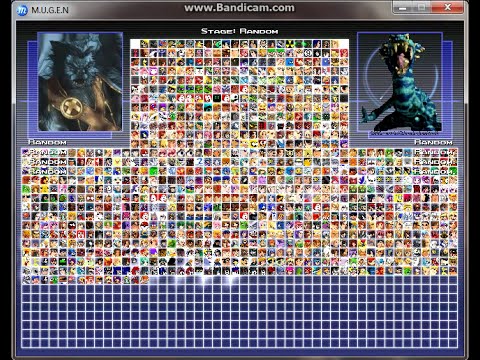Image resolution: width=480 pixels, height=360 pixels.
Task: Select the Beast character portrait on left
Action: click(80, 82)
